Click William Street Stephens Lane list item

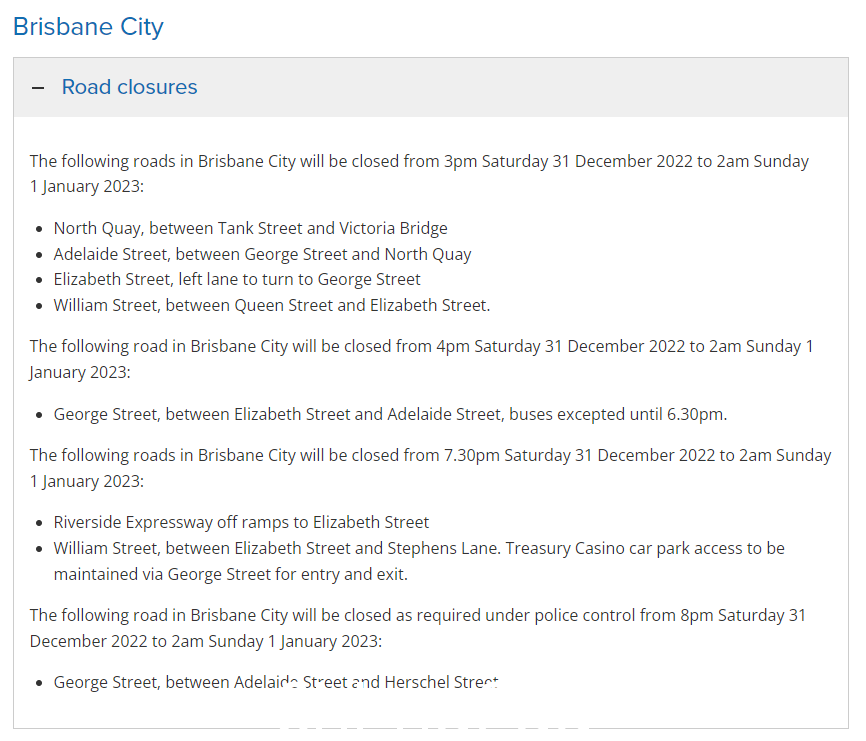[419, 561]
